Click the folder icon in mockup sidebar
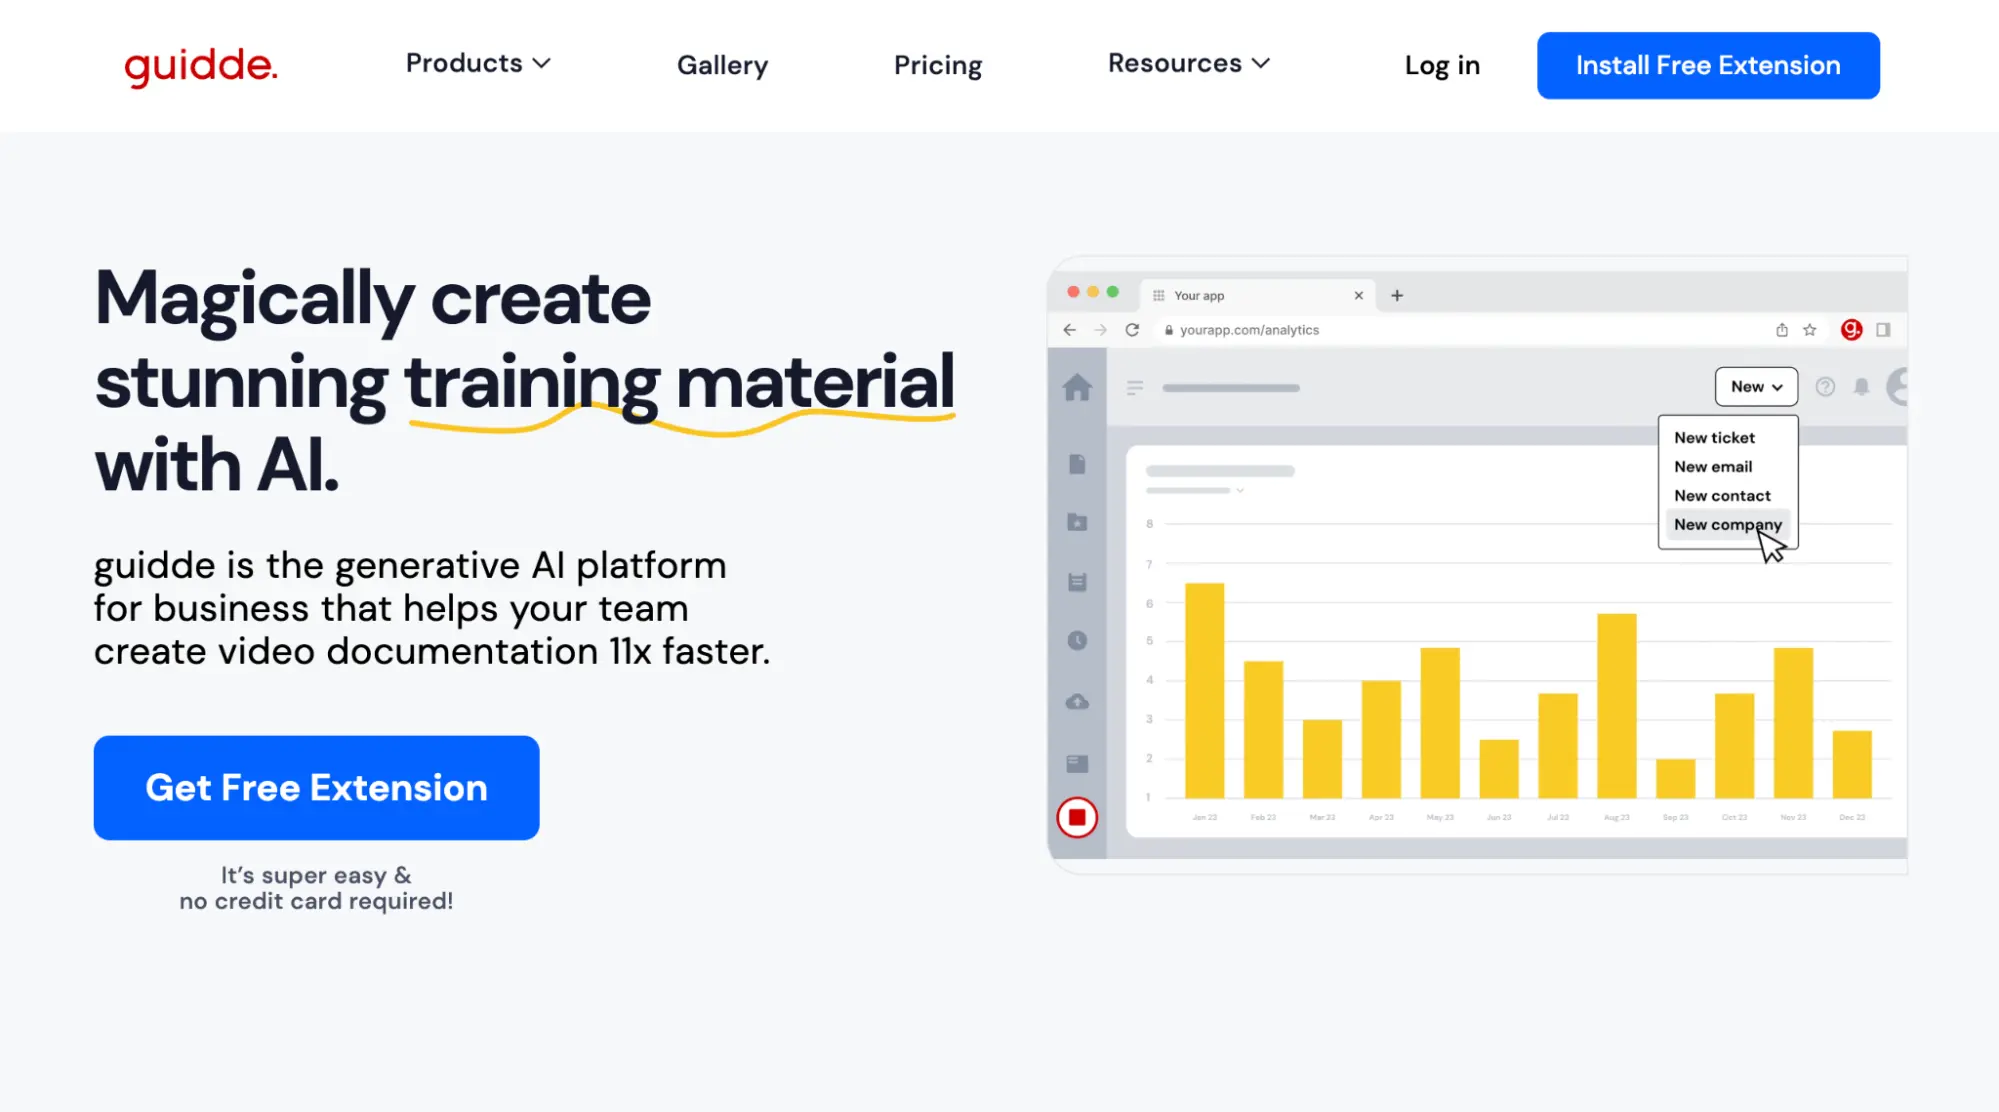 [x=1077, y=522]
